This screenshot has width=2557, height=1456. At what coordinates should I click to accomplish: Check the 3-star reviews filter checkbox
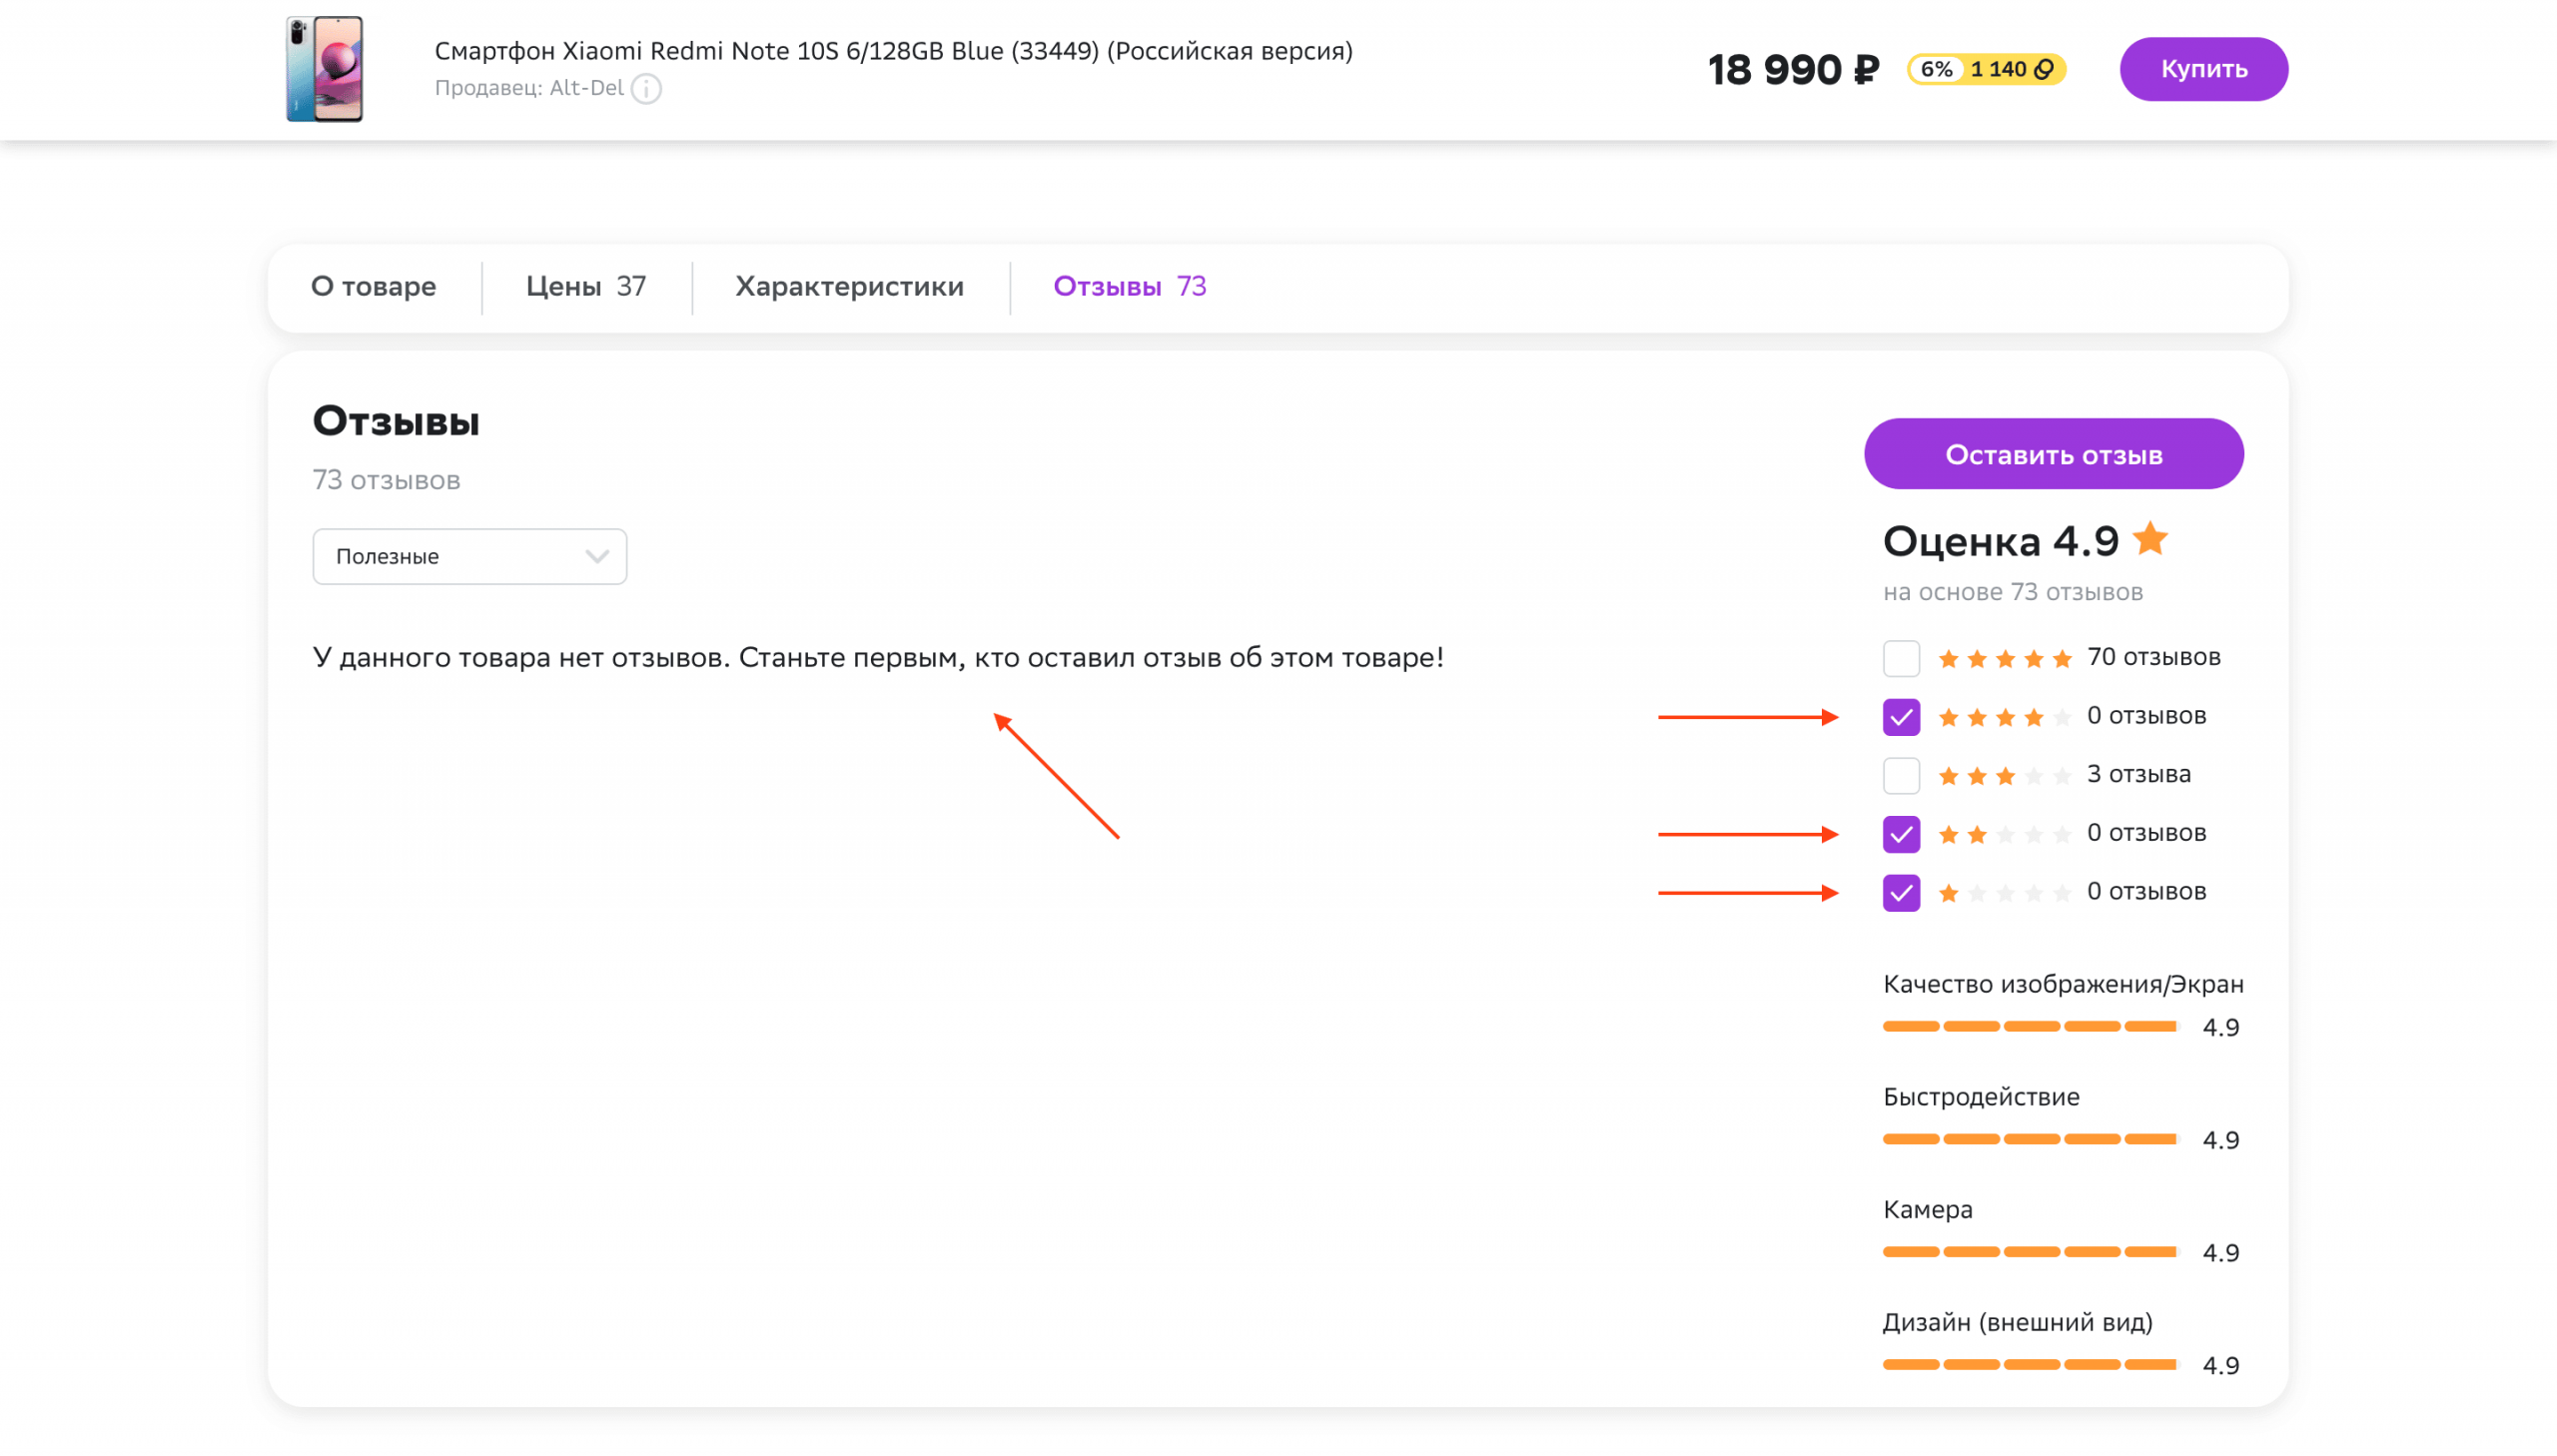(x=1901, y=775)
